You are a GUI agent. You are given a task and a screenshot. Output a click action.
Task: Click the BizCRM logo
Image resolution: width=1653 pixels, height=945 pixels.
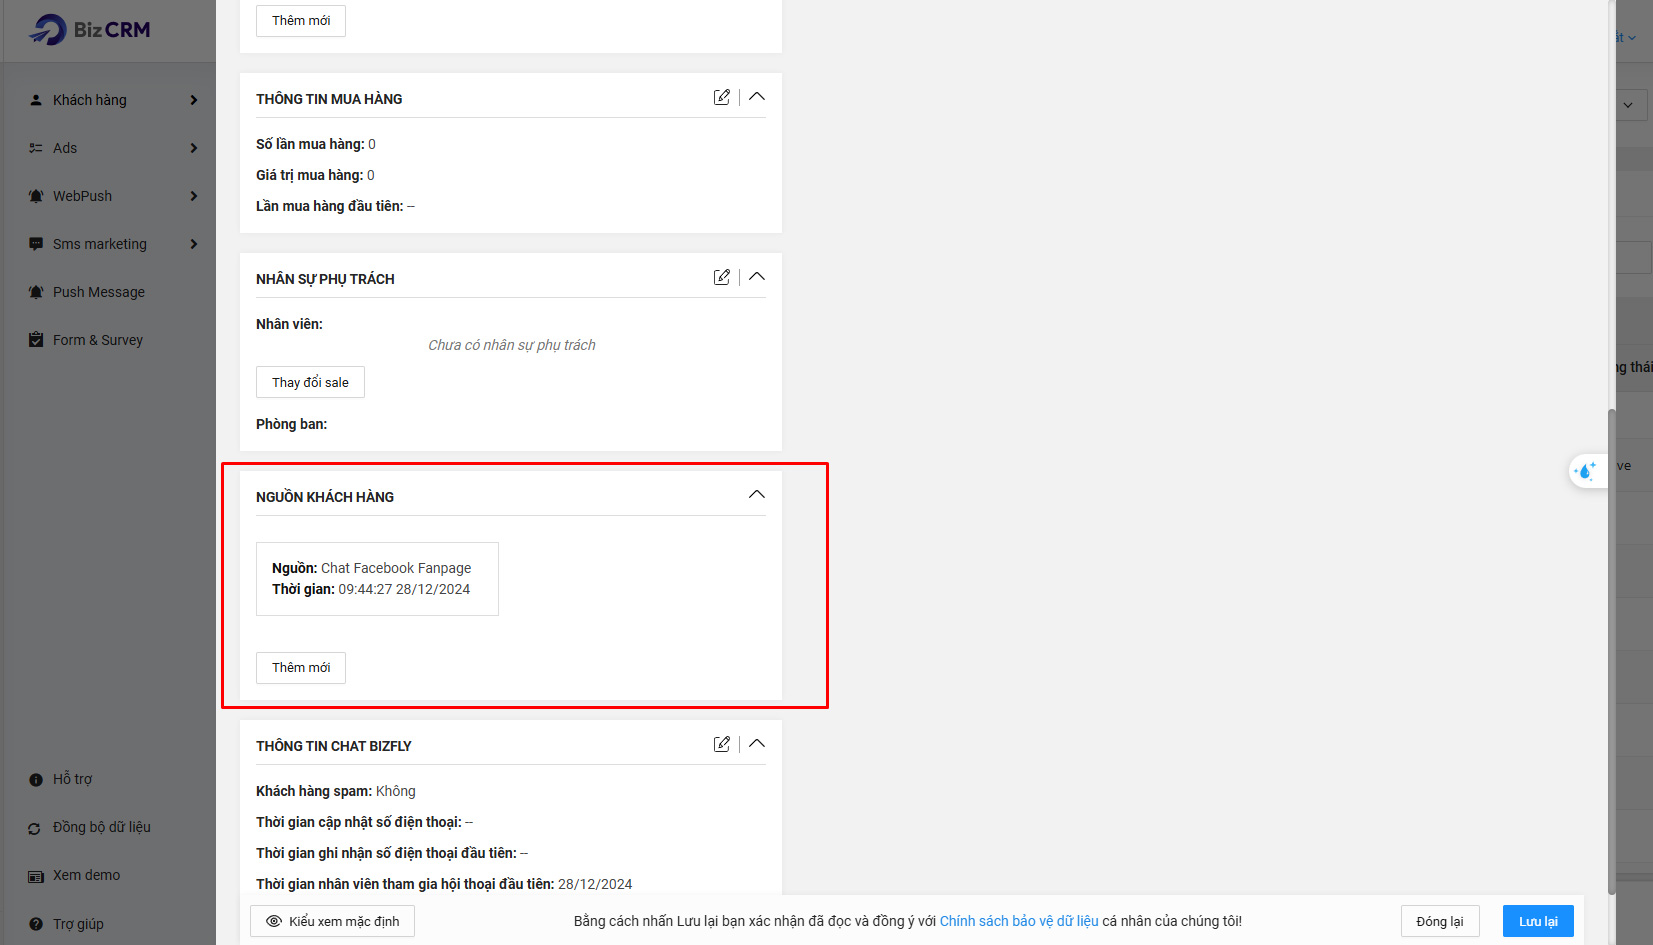point(90,30)
